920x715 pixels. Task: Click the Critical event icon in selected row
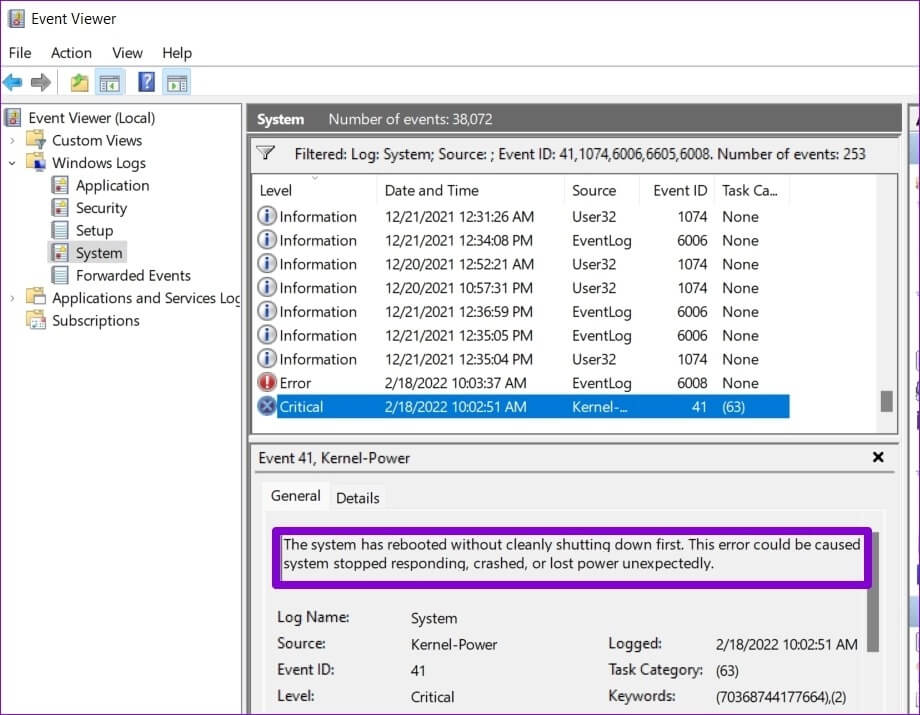267,407
